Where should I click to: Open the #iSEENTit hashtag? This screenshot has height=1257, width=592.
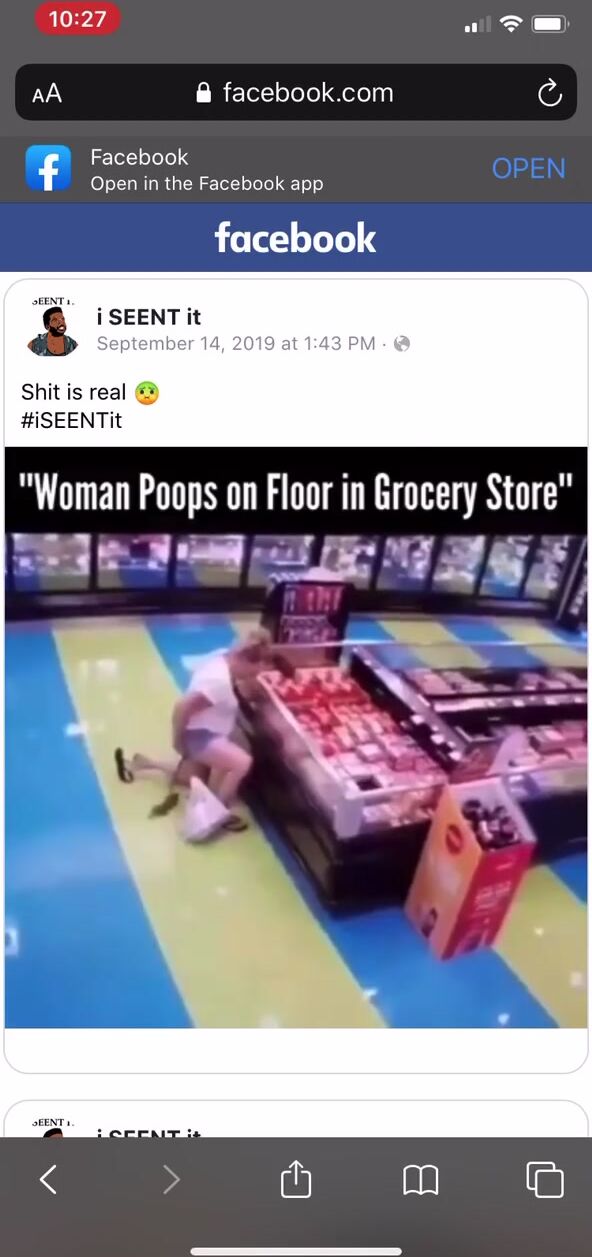click(71, 420)
